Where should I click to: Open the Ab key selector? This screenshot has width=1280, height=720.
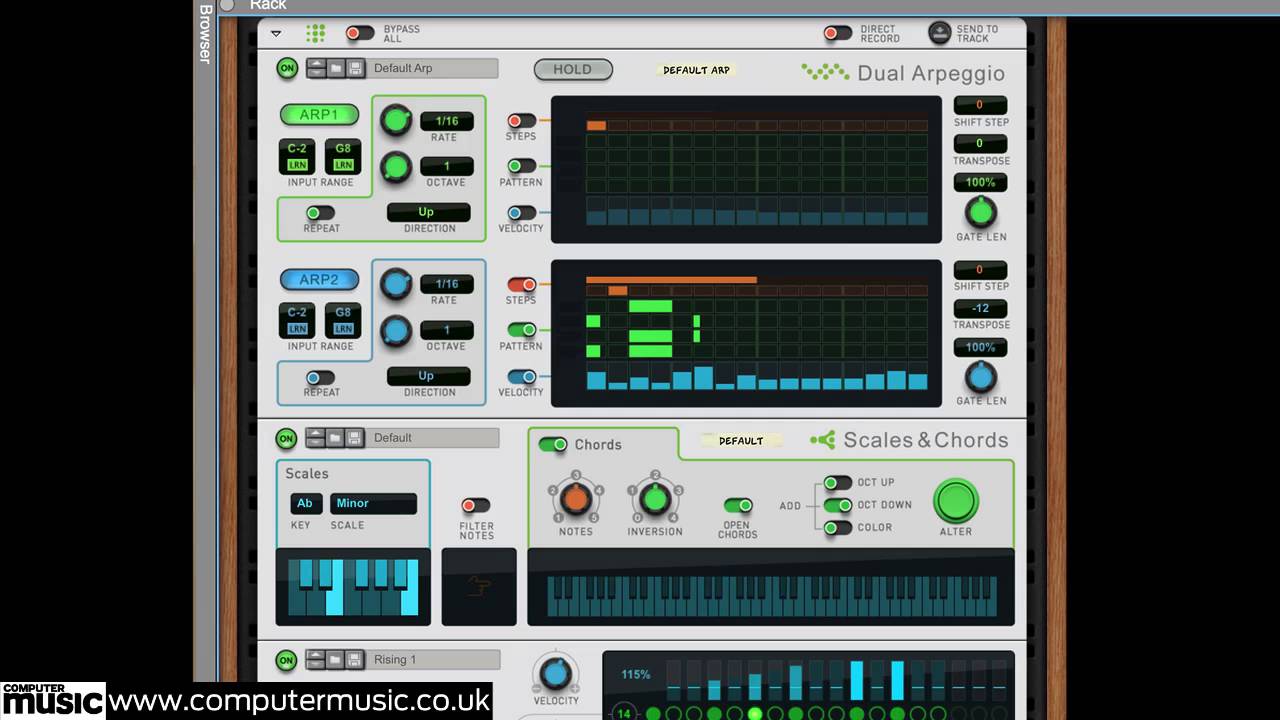pyautogui.click(x=305, y=503)
